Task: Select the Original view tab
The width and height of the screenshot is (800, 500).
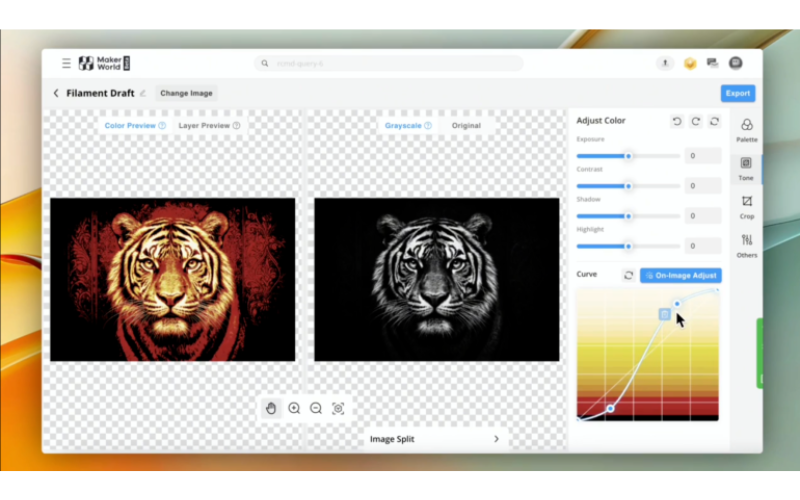Action: [x=466, y=126]
